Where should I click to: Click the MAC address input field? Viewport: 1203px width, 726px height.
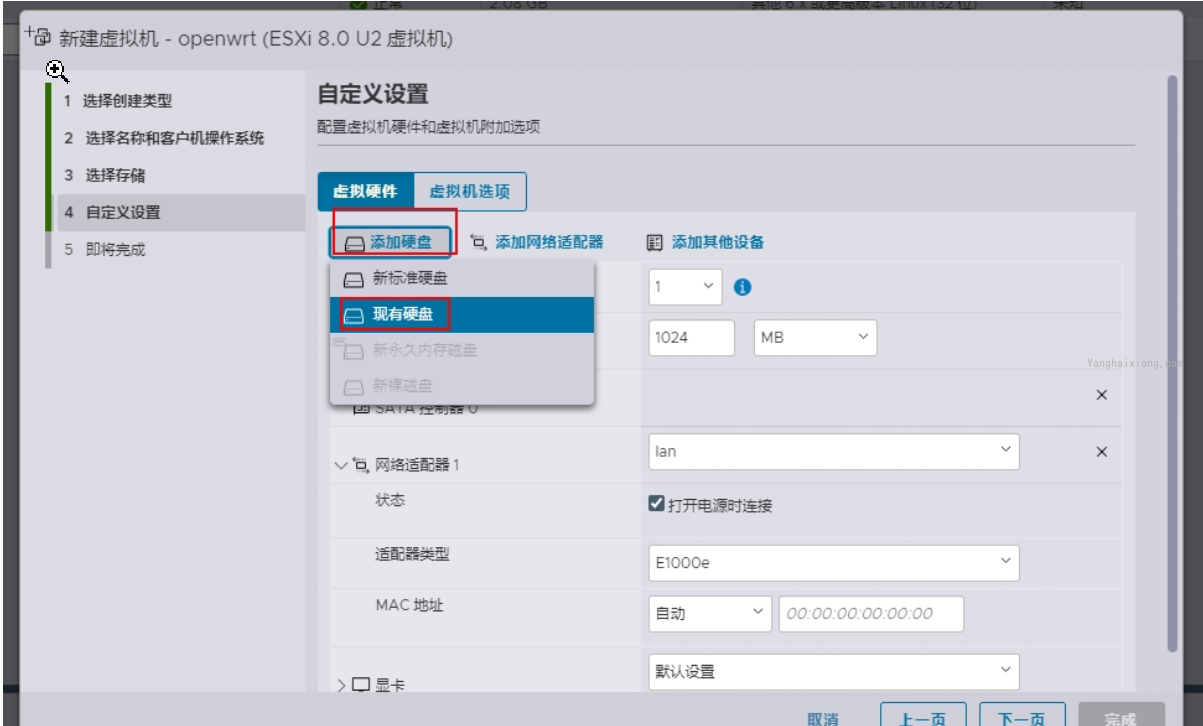(871, 614)
